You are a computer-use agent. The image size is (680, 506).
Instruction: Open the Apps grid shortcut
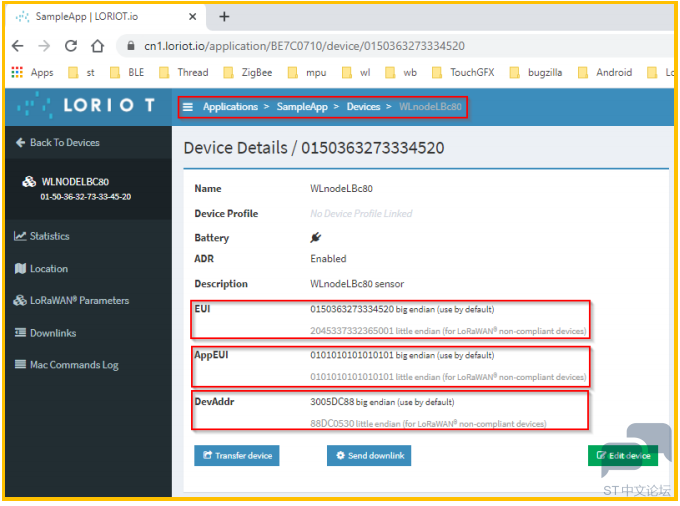pos(33,72)
